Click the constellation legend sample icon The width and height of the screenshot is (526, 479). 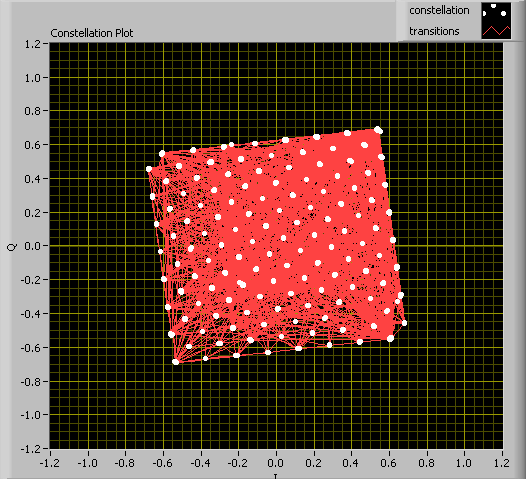click(496, 12)
